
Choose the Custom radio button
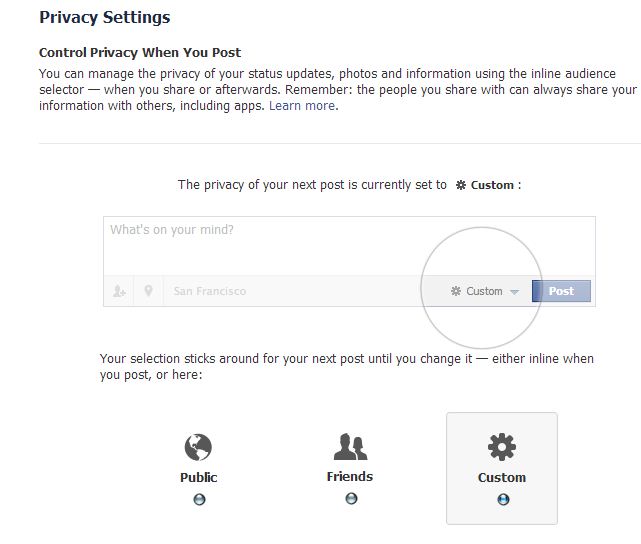tap(503, 500)
